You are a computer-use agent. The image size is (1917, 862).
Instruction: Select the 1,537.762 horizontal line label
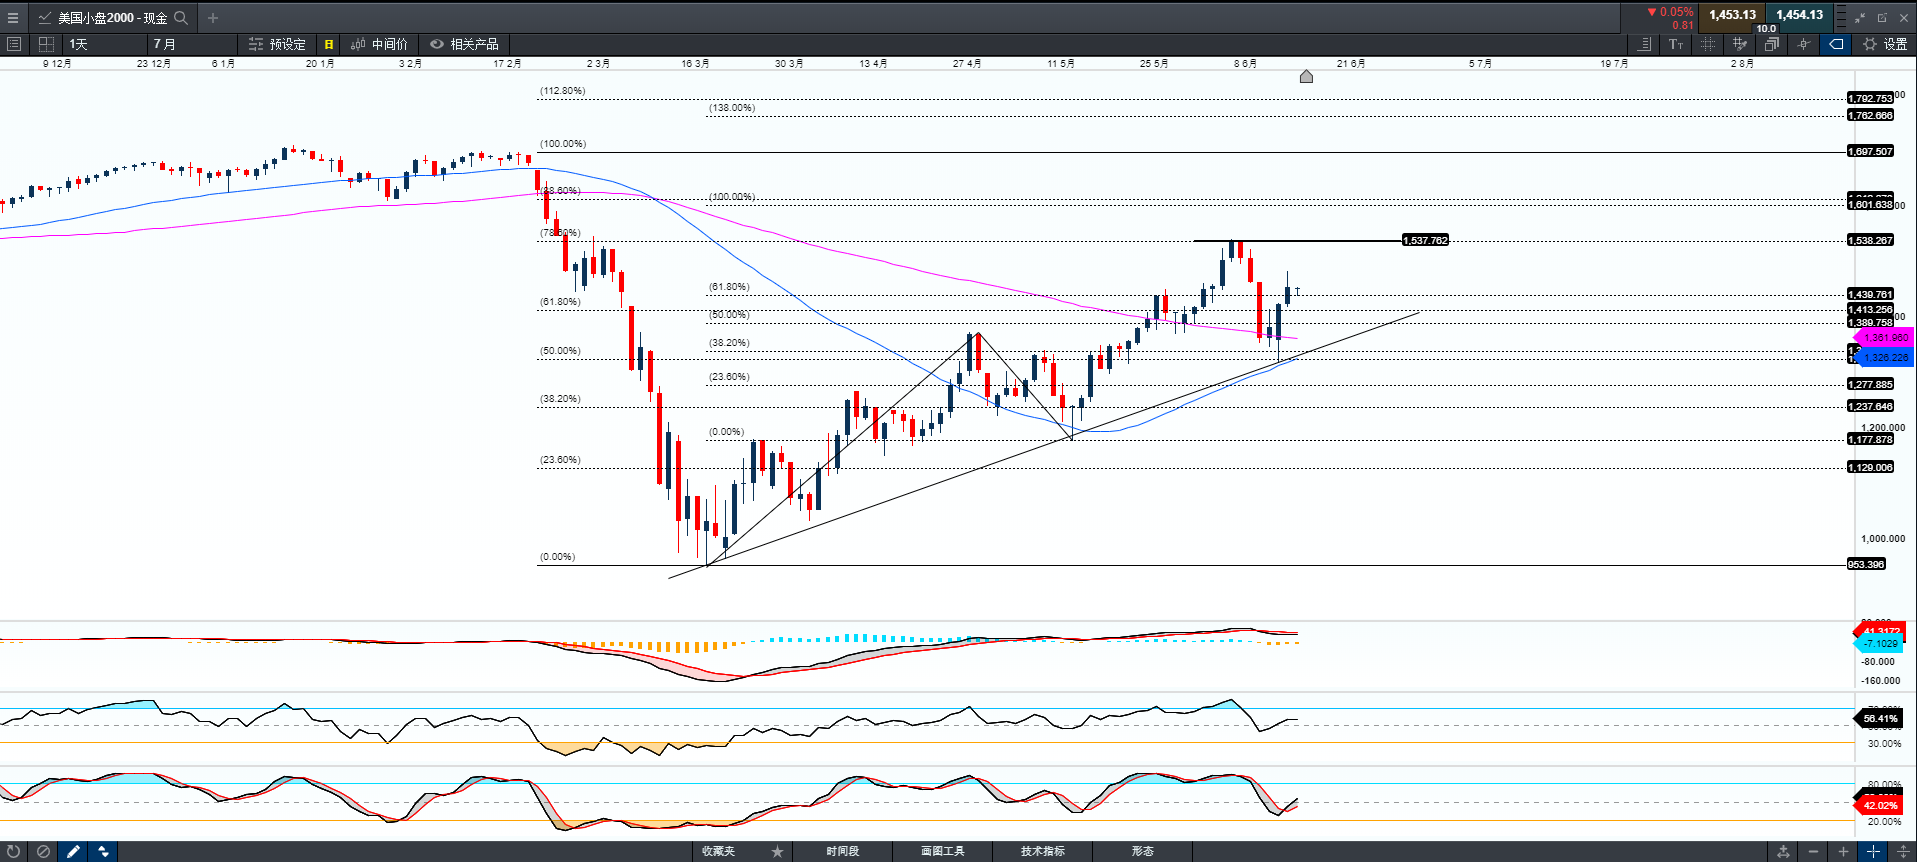[1425, 240]
